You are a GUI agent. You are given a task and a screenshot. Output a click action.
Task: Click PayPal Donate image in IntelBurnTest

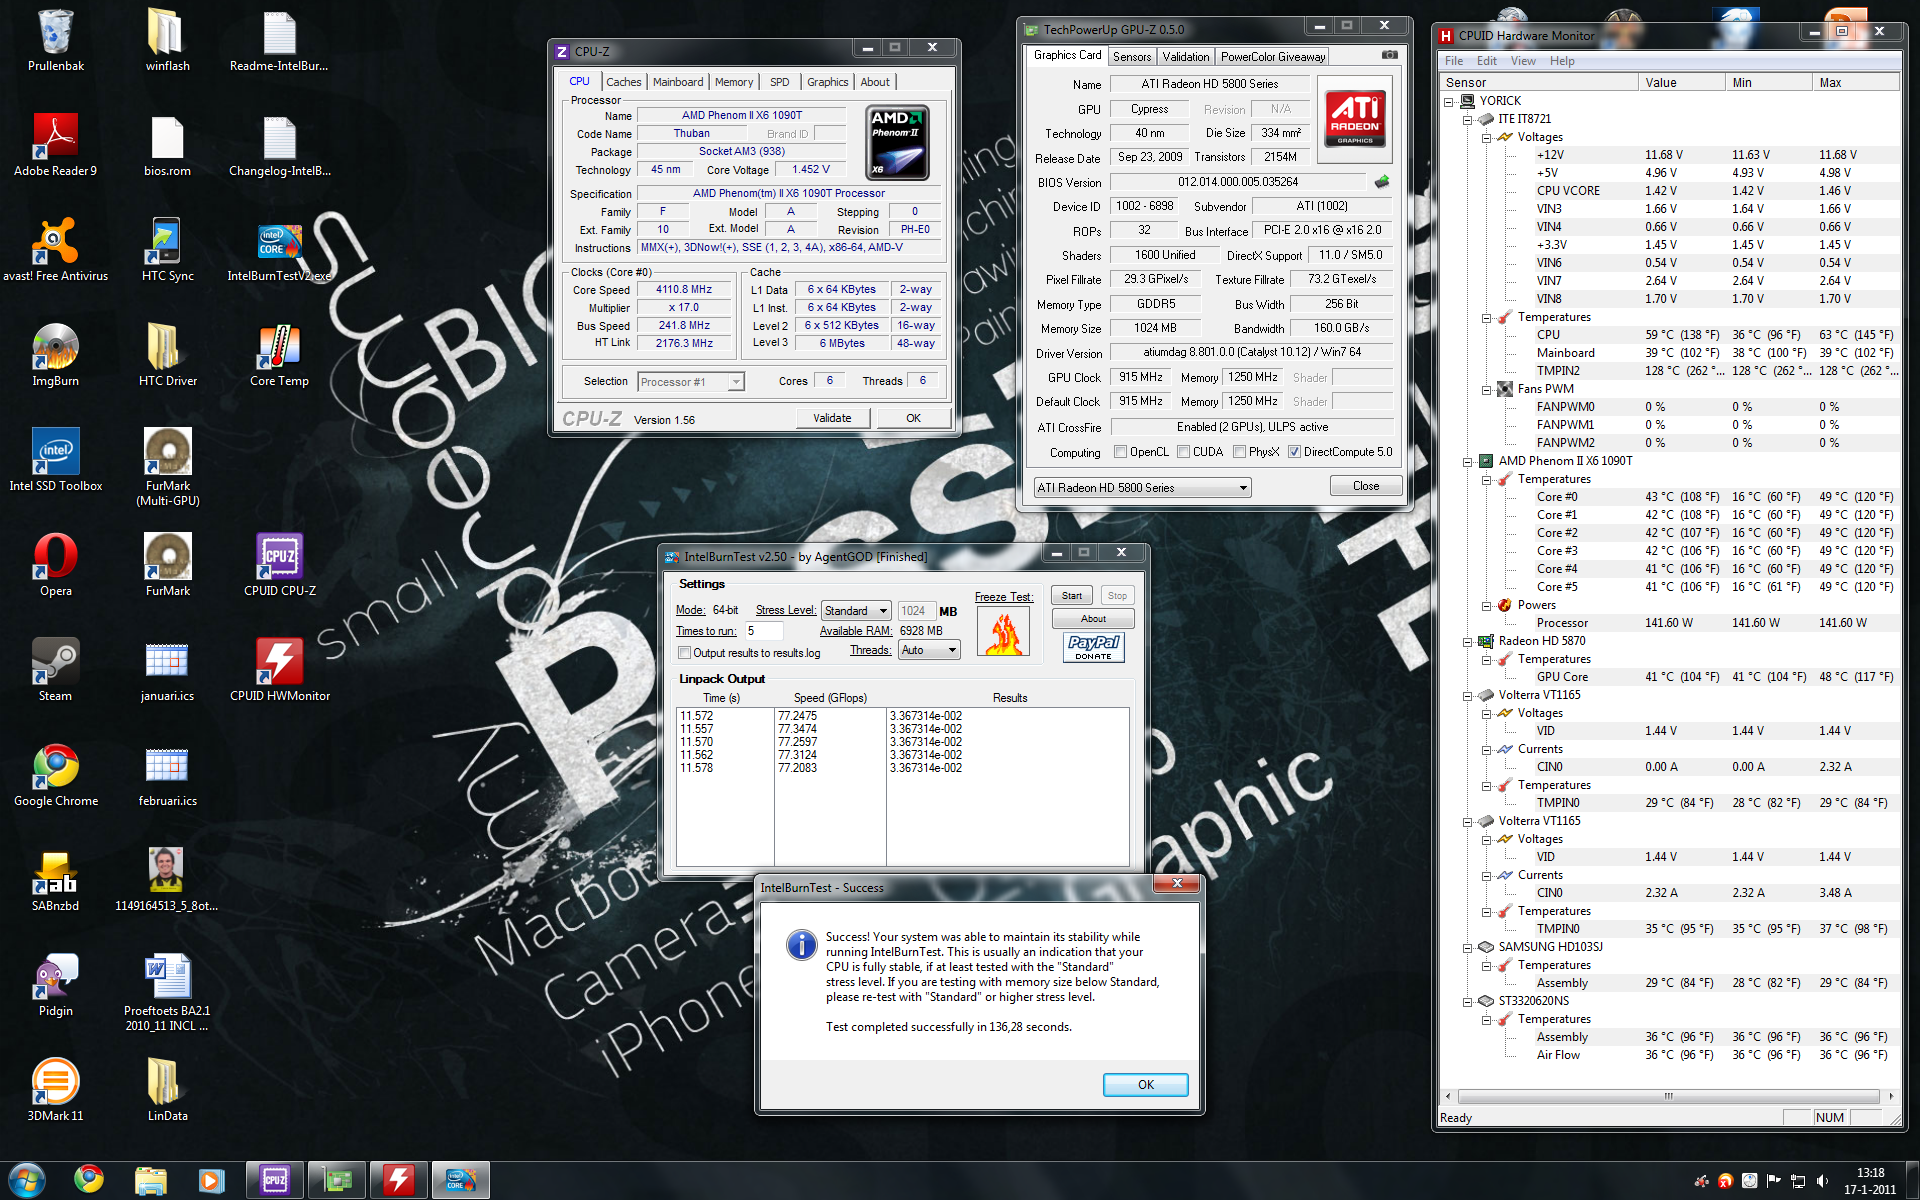pos(1093,647)
